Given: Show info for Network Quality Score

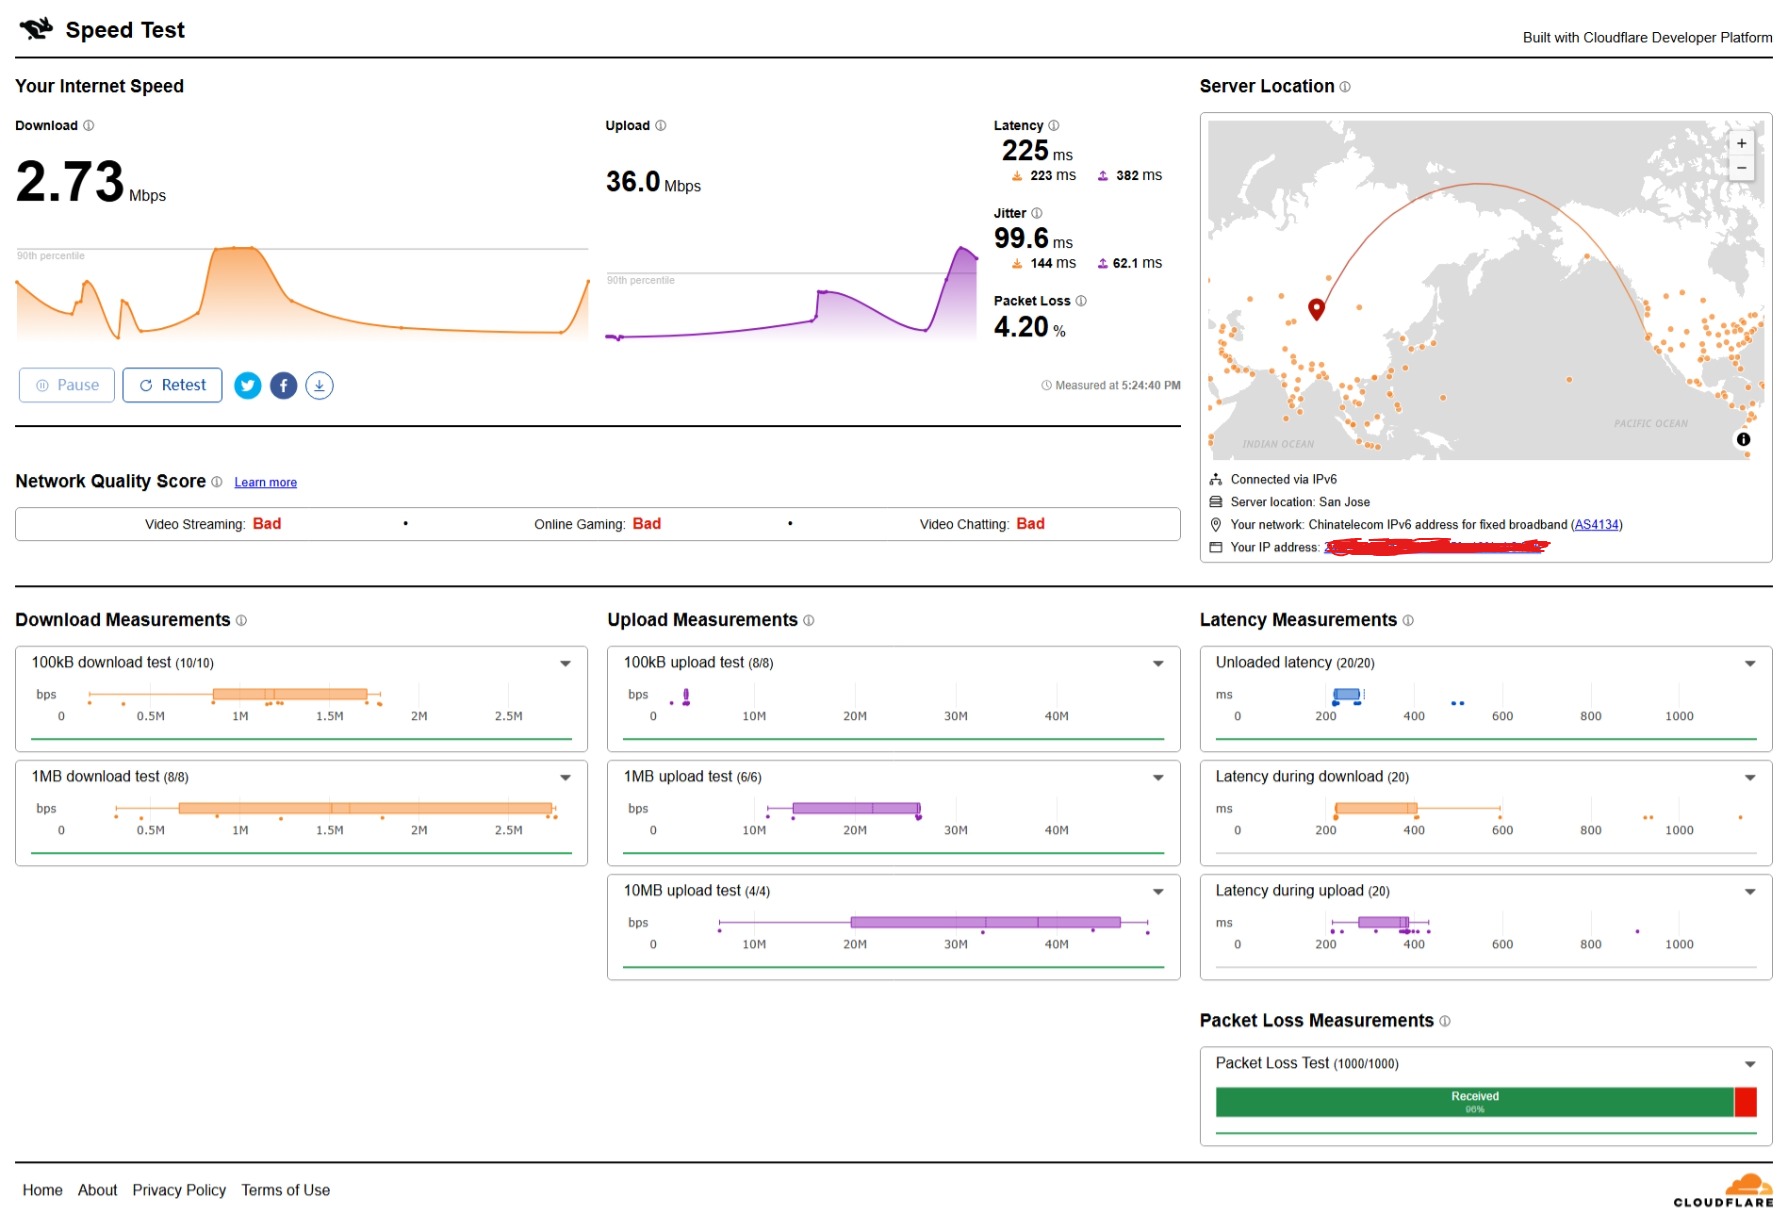Looking at the screenshot, I should [217, 482].
